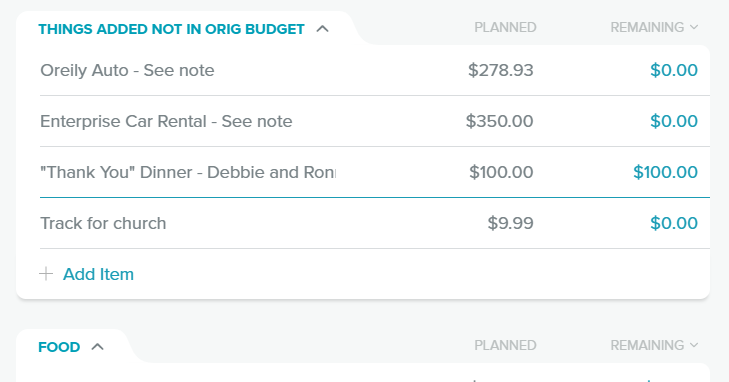Screen dimensions: 729x382
Task: Select the Oreily Auto - See note item
Action: 127,70
